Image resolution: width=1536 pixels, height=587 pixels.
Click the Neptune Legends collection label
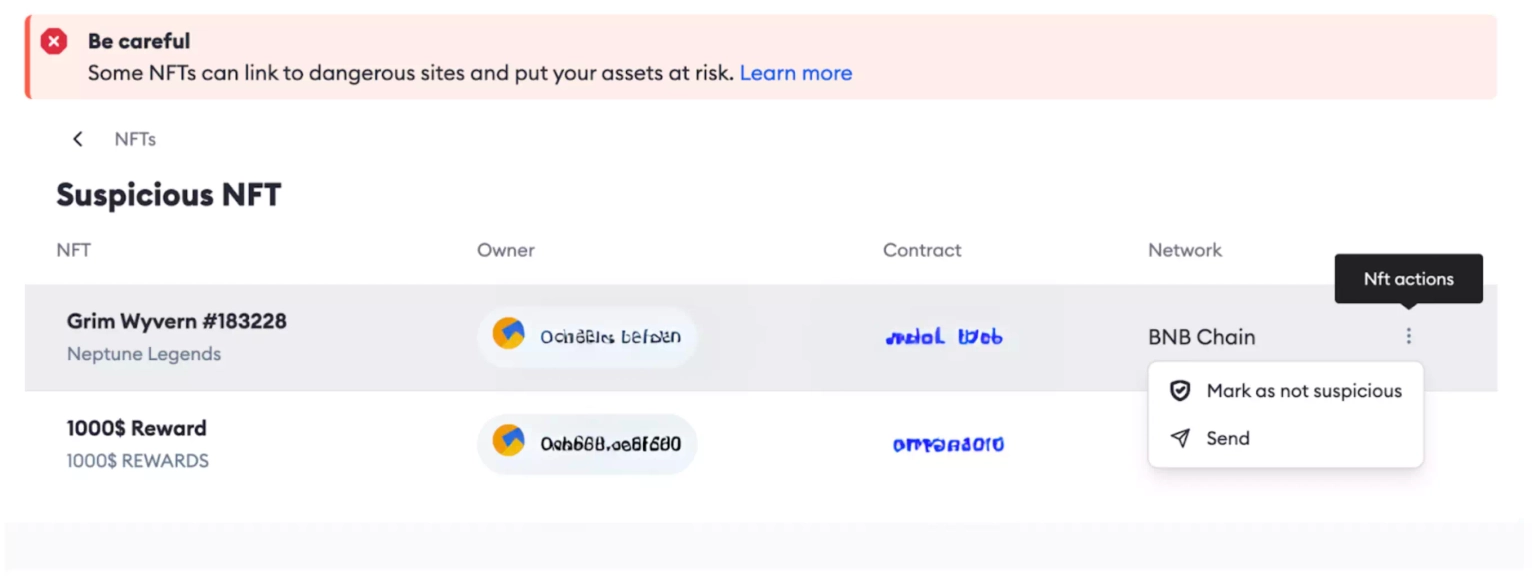click(144, 354)
